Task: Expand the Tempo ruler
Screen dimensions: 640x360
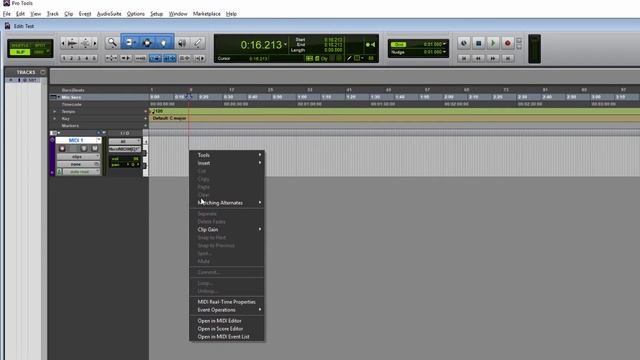Action: coord(55,111)
